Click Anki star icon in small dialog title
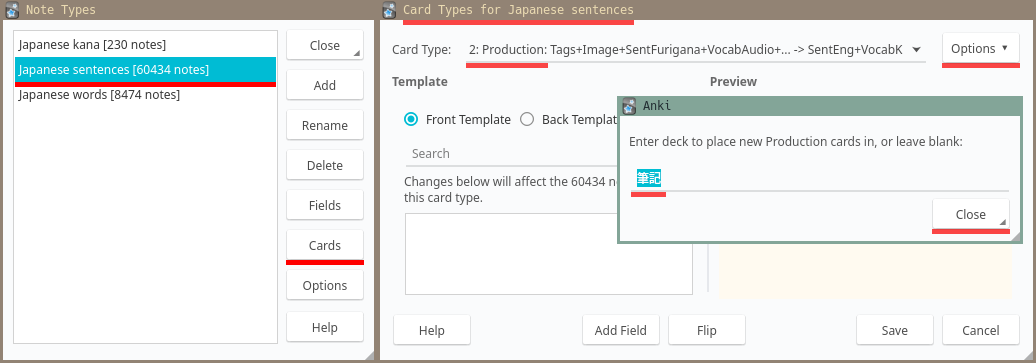1036x363 pixels. coord(630,106)
